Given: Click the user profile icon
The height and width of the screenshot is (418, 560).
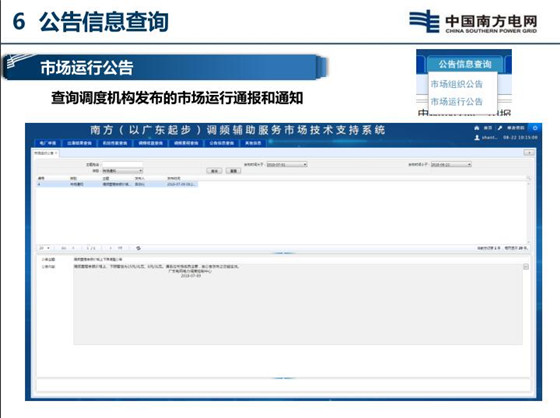Looking at the screenshot, I should 477,137.
